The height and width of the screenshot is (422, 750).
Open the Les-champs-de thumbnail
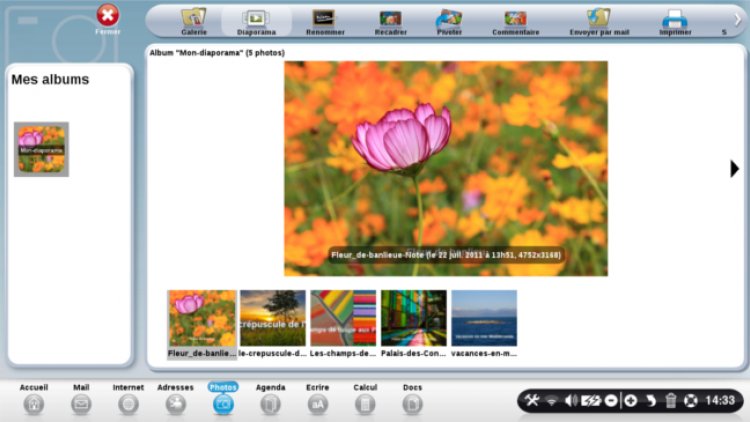coord(342,318)
